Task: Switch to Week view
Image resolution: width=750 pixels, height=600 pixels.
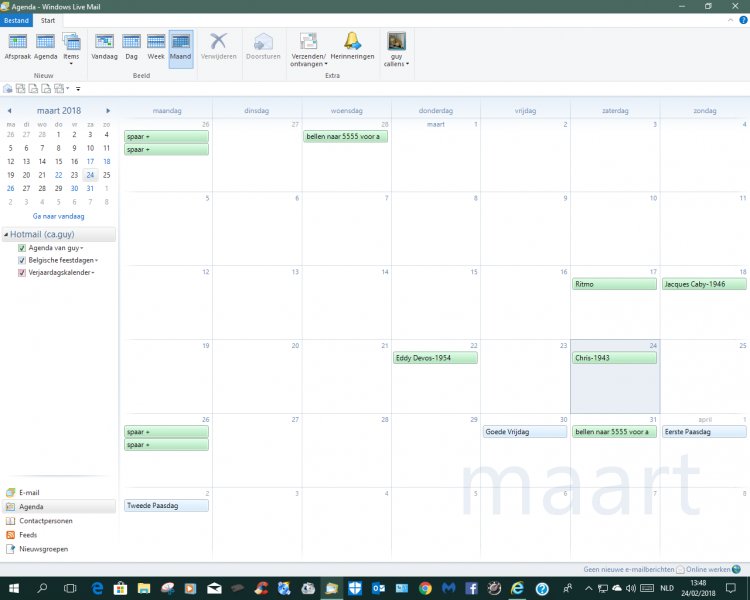Action: click(x=156, y=47)
